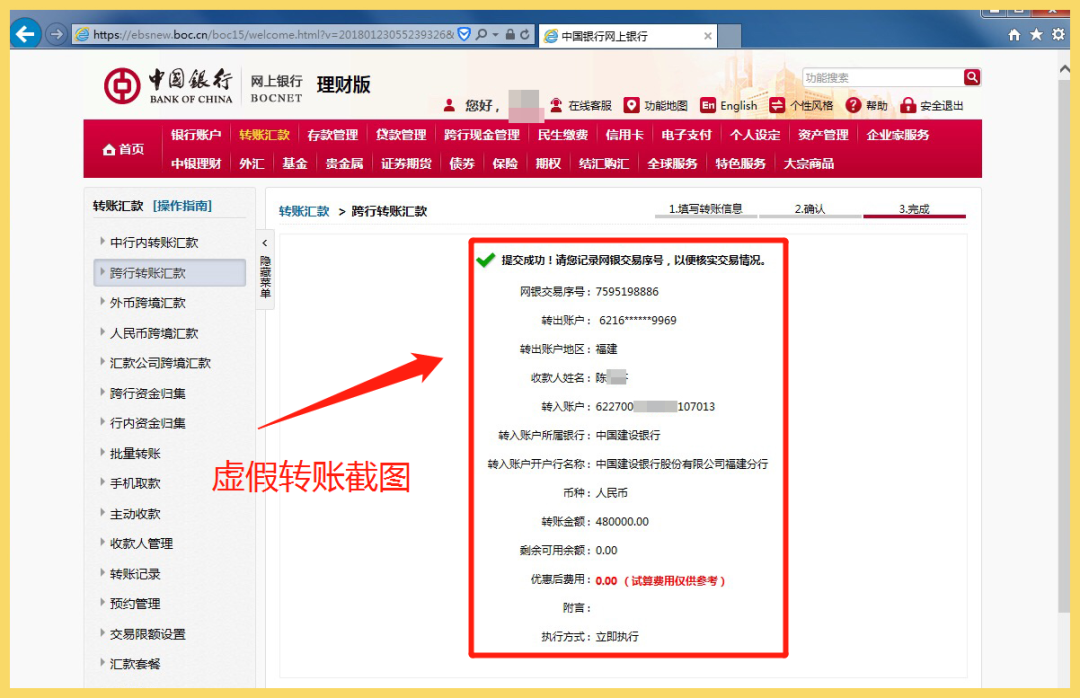Open the 操作指南 guide link
Screen dimensions: 1080x698
click(183, 205)
